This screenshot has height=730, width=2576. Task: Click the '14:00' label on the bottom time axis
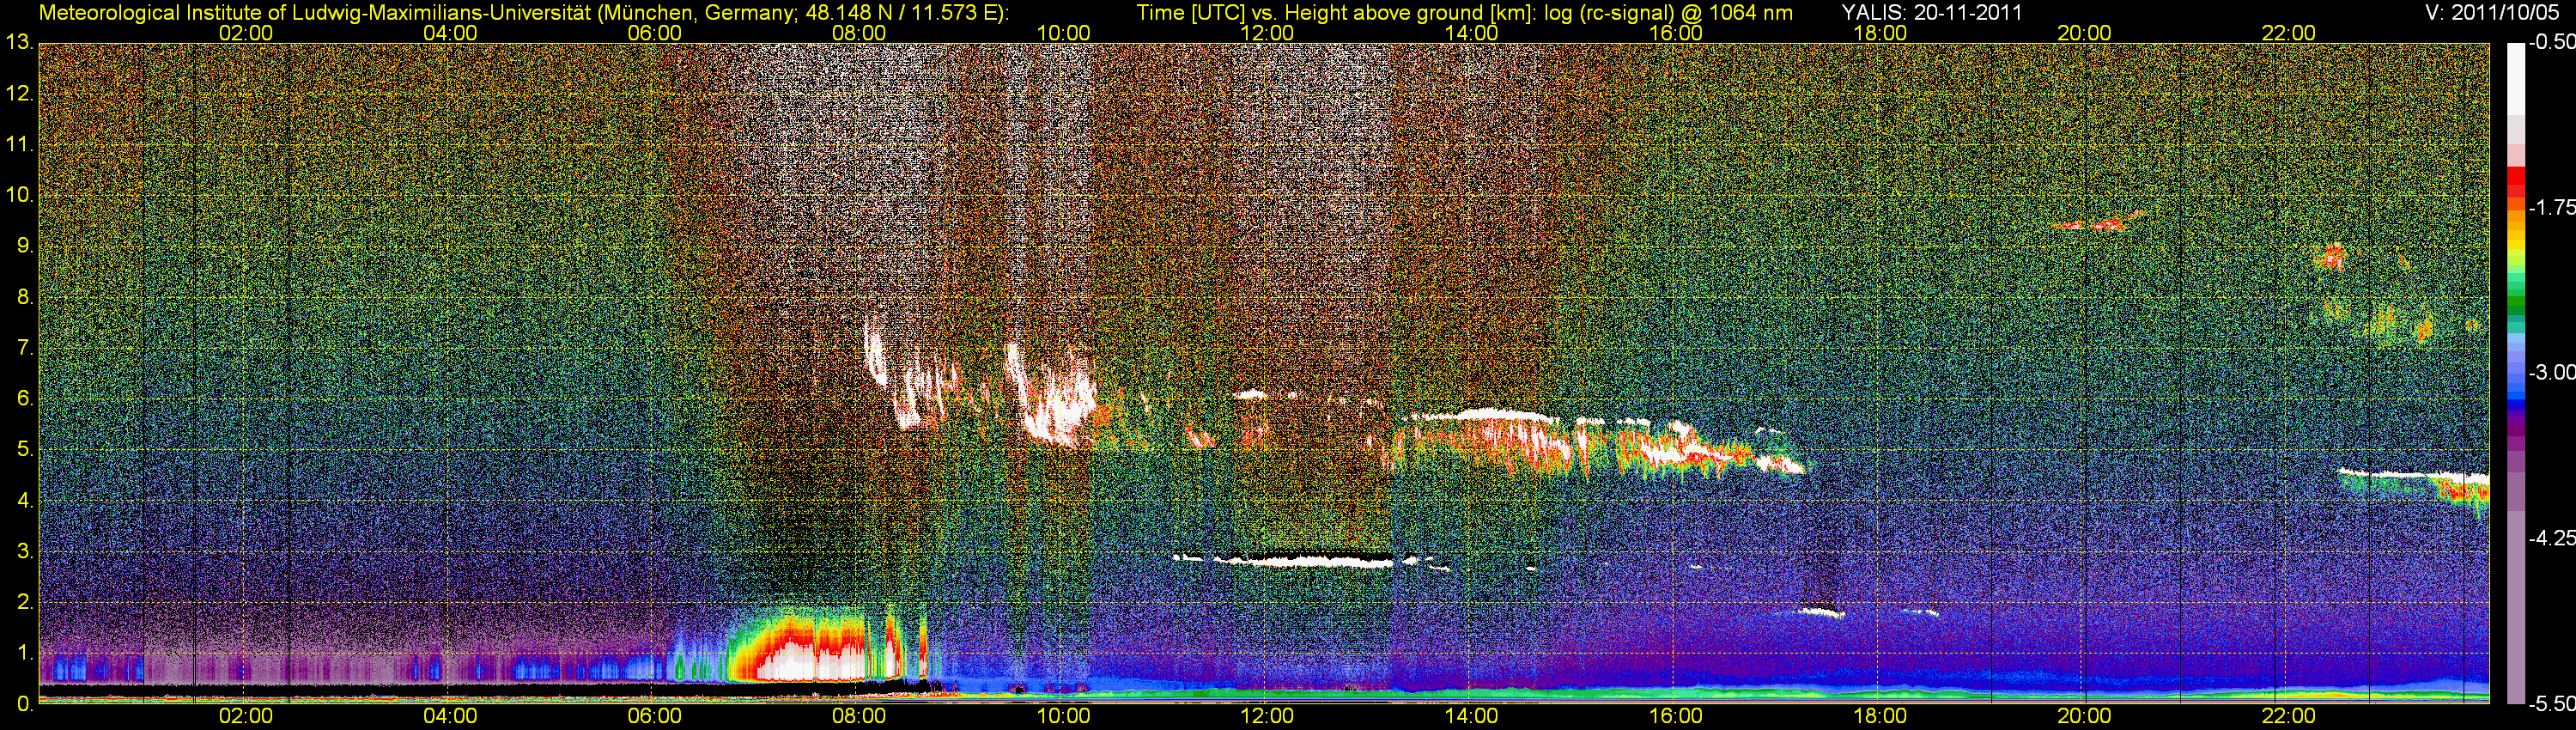[1472, 716]
